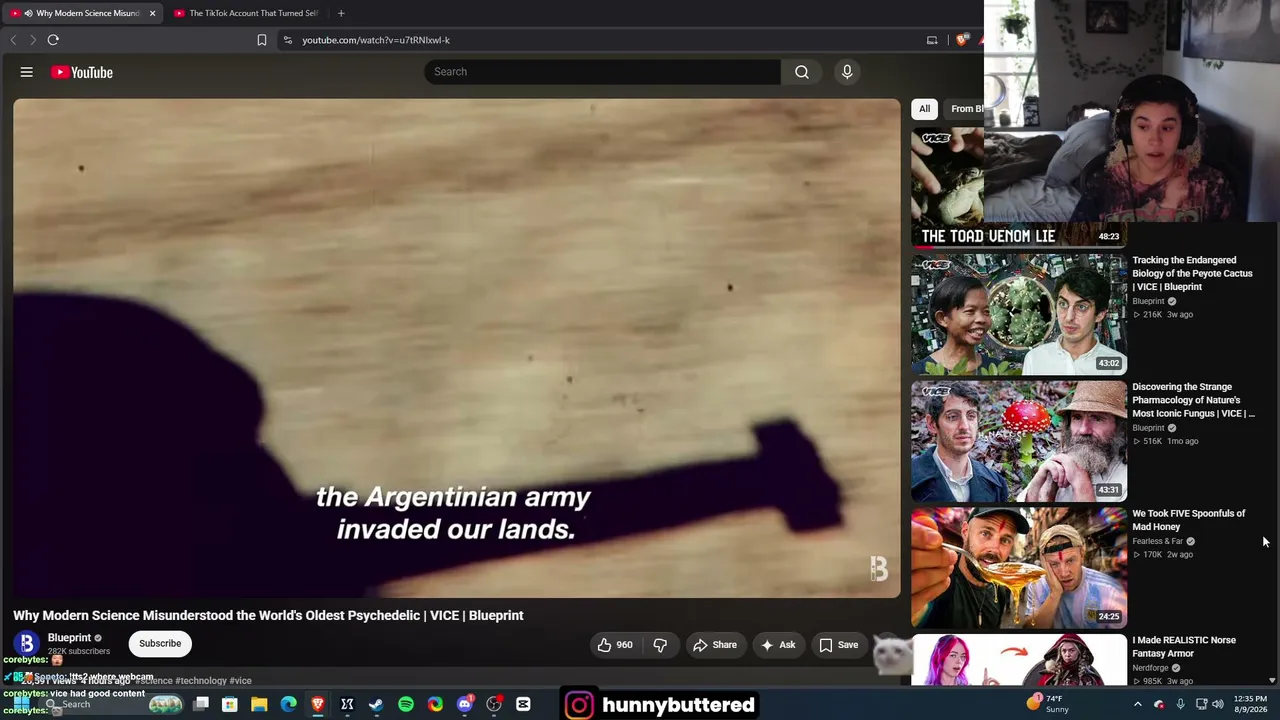
Task: Open Discovering the Strange Pharmacology video title
Action: [x=1193, y=400]
